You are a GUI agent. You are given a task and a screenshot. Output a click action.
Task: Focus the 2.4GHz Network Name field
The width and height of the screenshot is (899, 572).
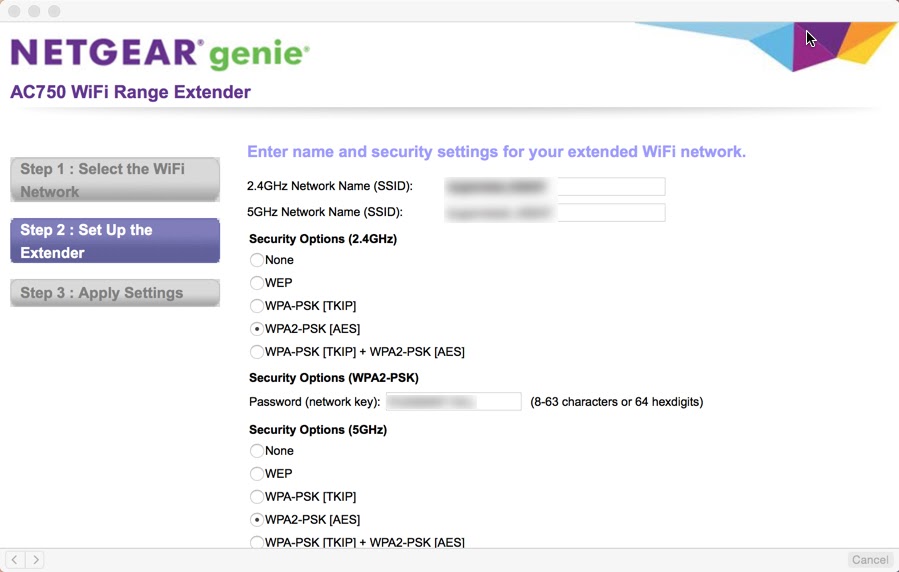554,186
